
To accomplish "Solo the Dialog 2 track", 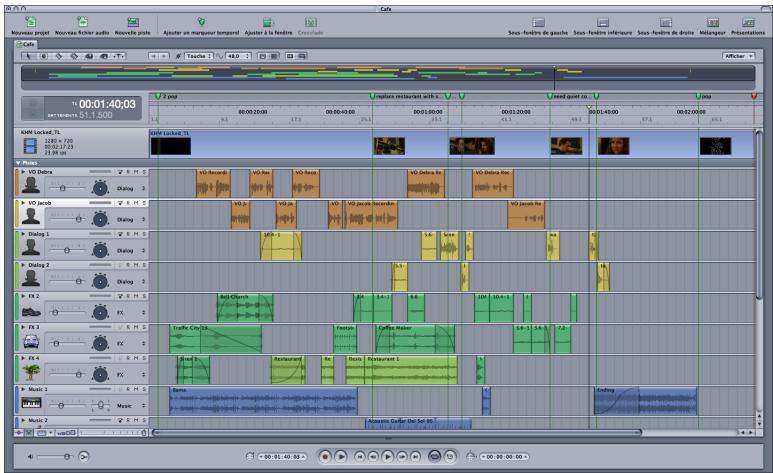I will coord(144,265).
